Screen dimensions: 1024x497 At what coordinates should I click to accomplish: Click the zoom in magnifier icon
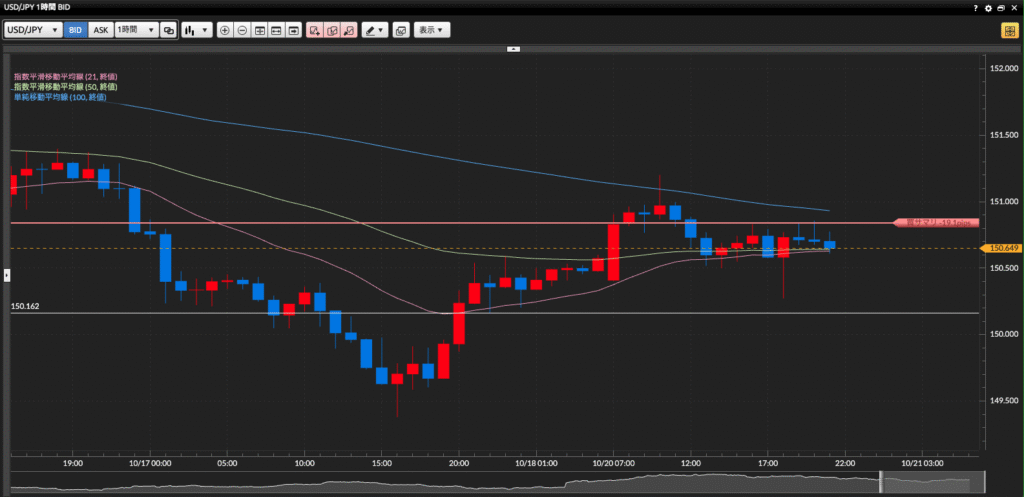(x=224, y=30)
